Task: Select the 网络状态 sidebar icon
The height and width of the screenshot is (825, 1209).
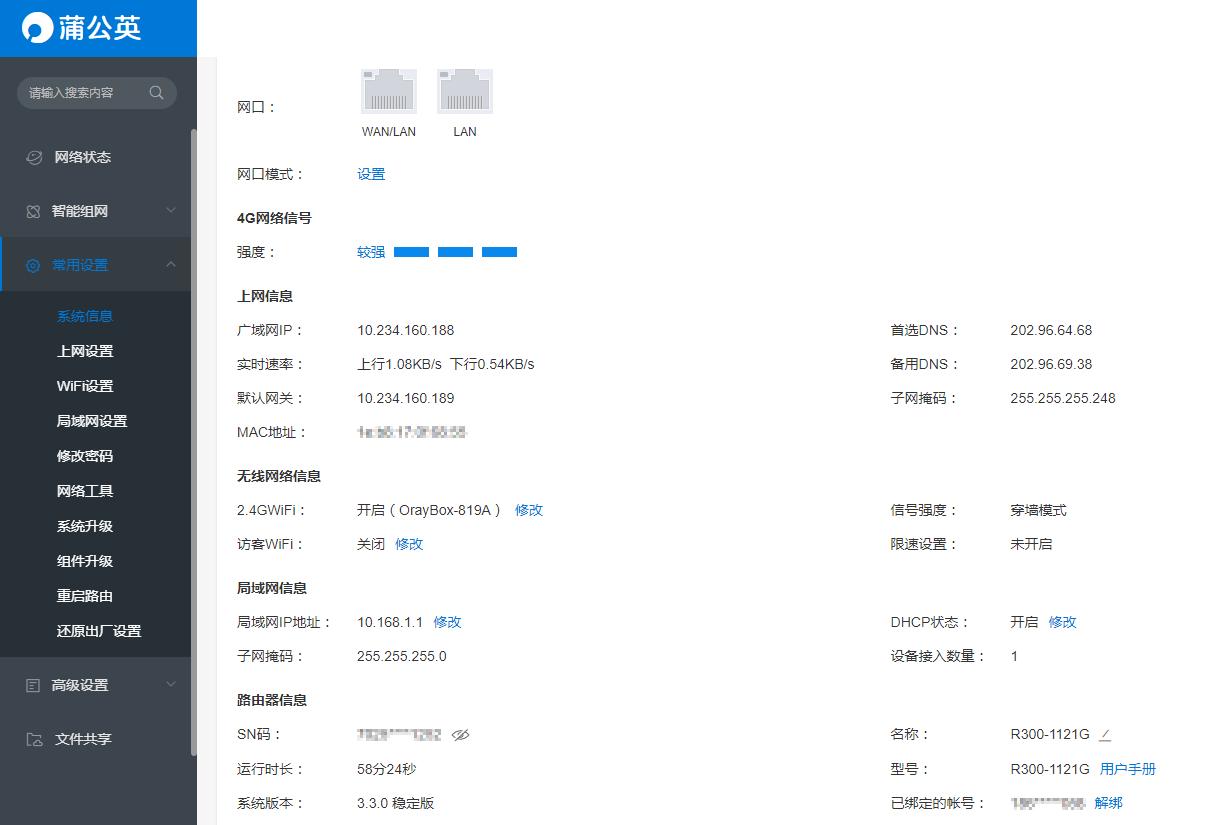Action: [34, 156]
